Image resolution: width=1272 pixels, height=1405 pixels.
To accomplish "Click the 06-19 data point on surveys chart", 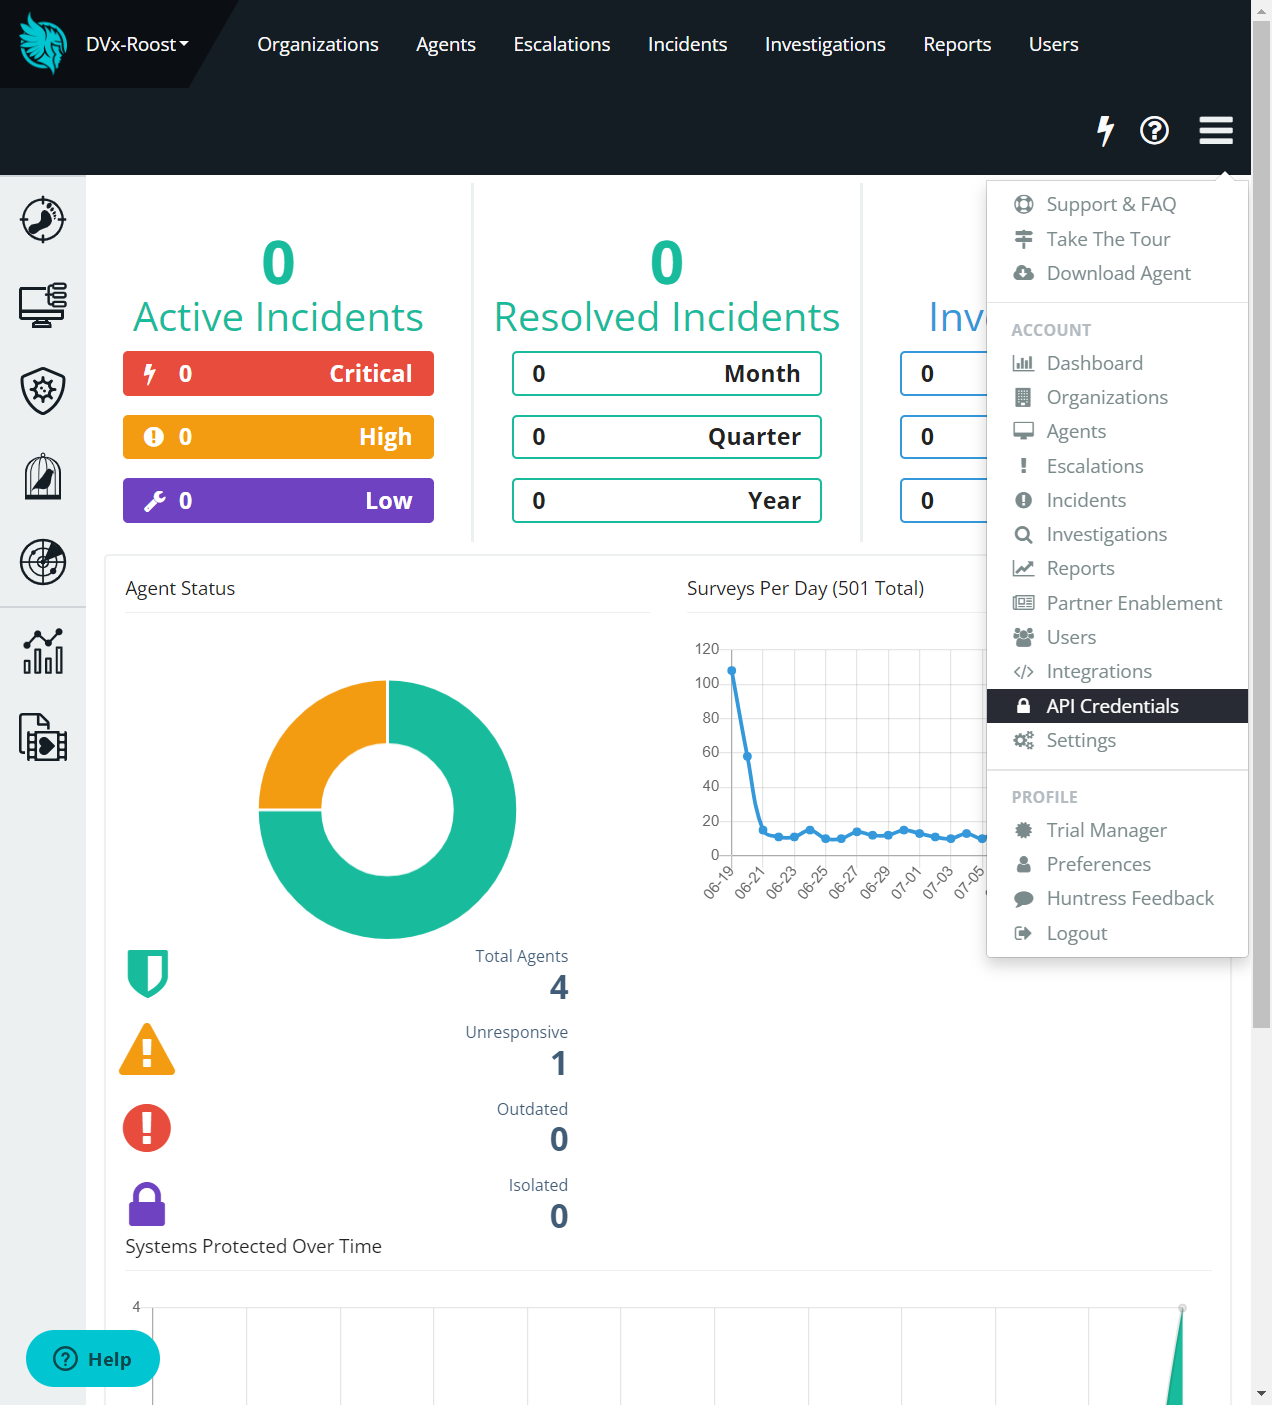I will pyautogui.click(x=732, y=670).
